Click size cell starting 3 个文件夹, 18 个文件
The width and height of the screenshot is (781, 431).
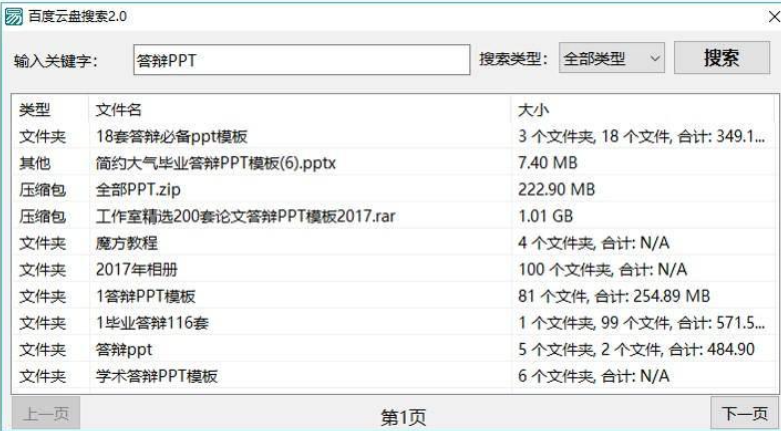pos(641,136)
